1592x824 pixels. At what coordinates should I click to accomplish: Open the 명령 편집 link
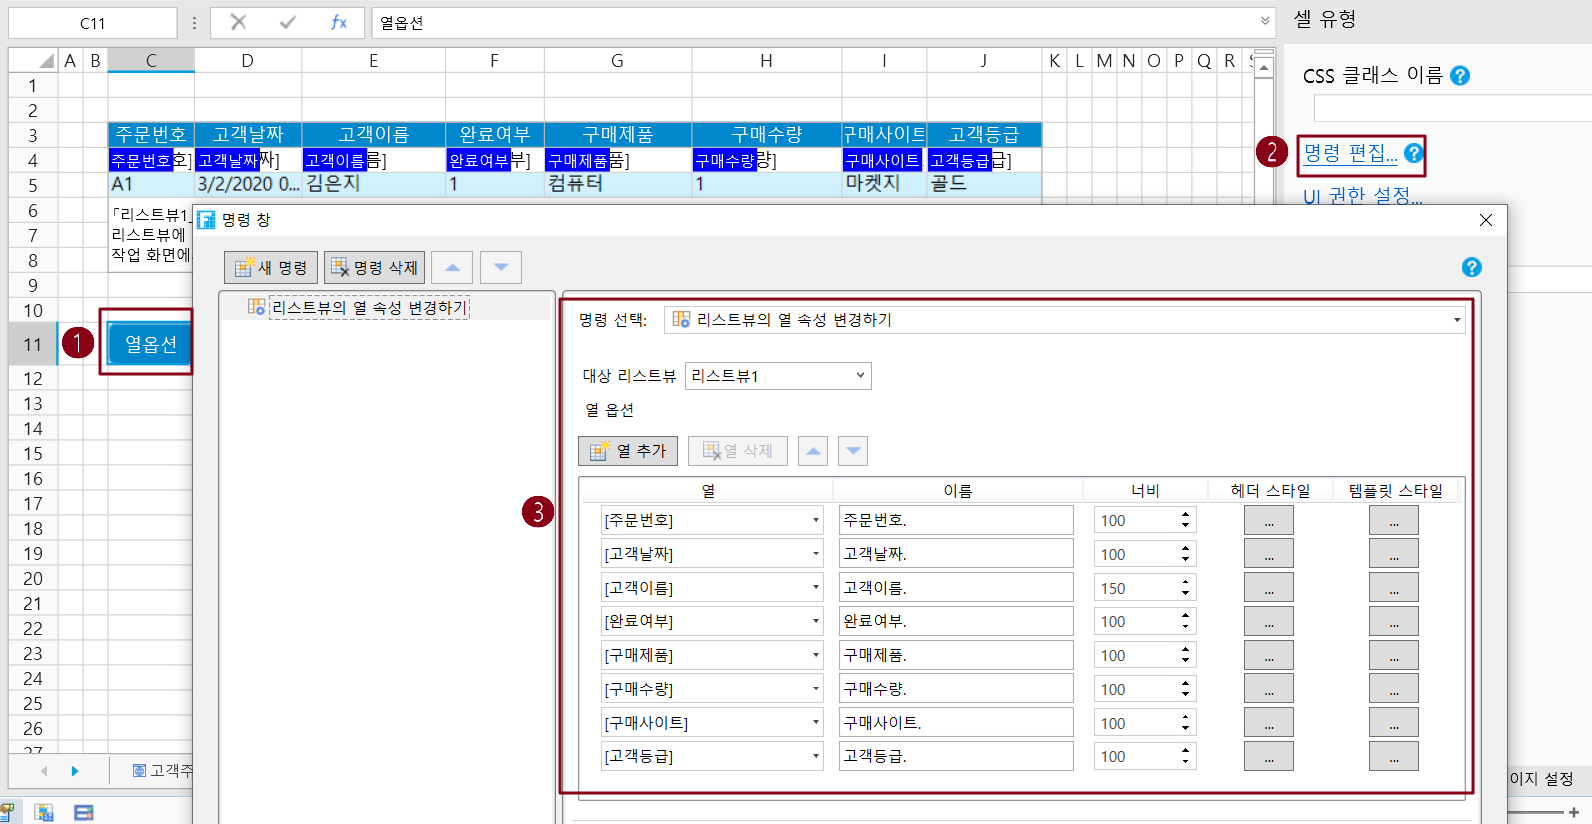point(1350,153)
